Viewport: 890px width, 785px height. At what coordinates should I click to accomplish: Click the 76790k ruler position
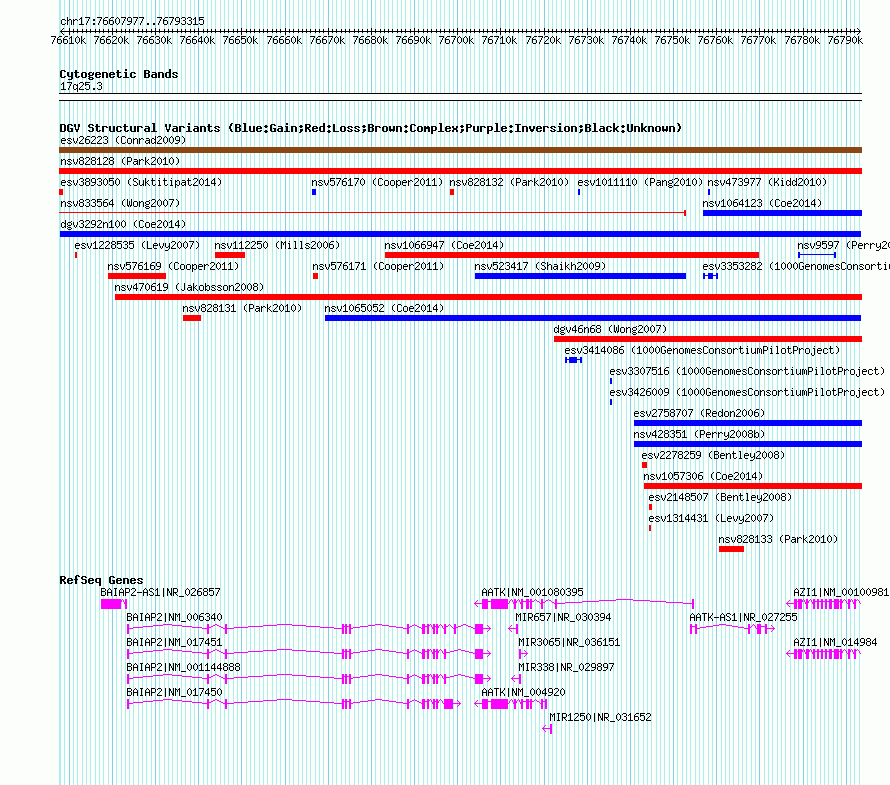(x=845, y=40)
